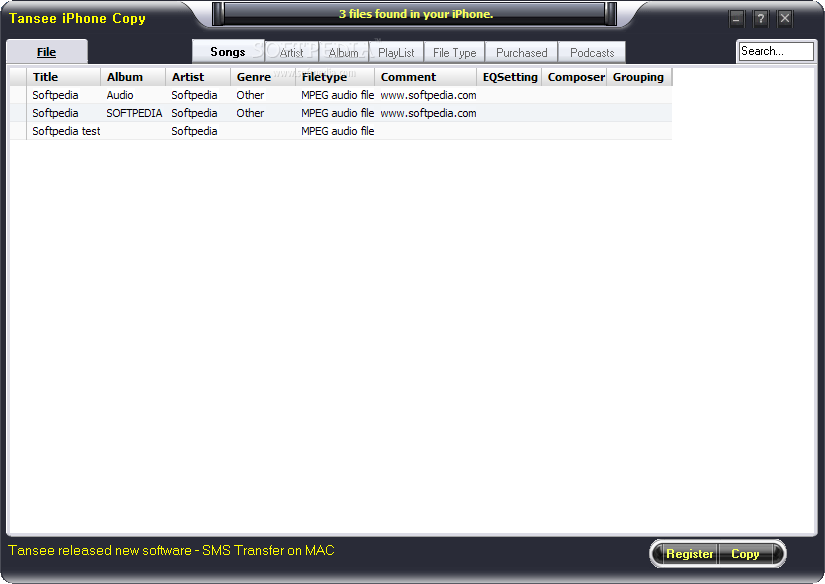Sort by Composer column header
825x584 pixels.
[575, 77]
